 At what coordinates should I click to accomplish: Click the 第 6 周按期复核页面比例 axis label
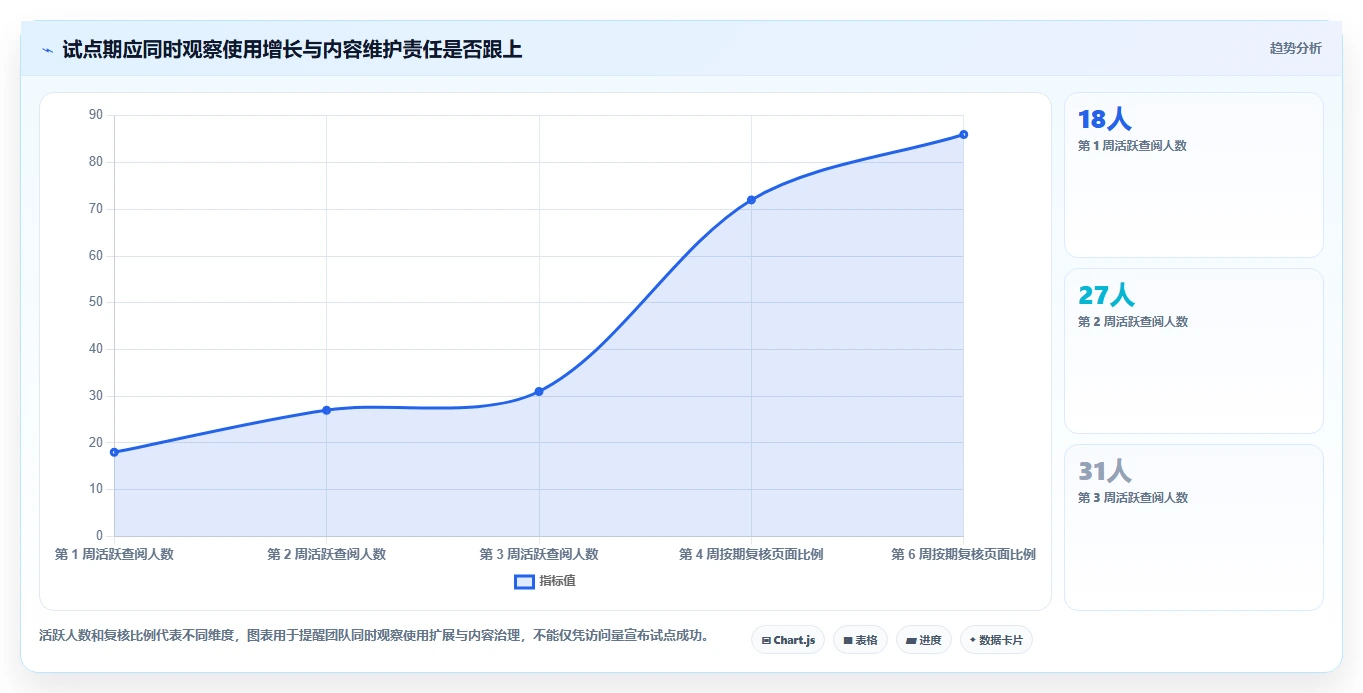tap(963, 554)
